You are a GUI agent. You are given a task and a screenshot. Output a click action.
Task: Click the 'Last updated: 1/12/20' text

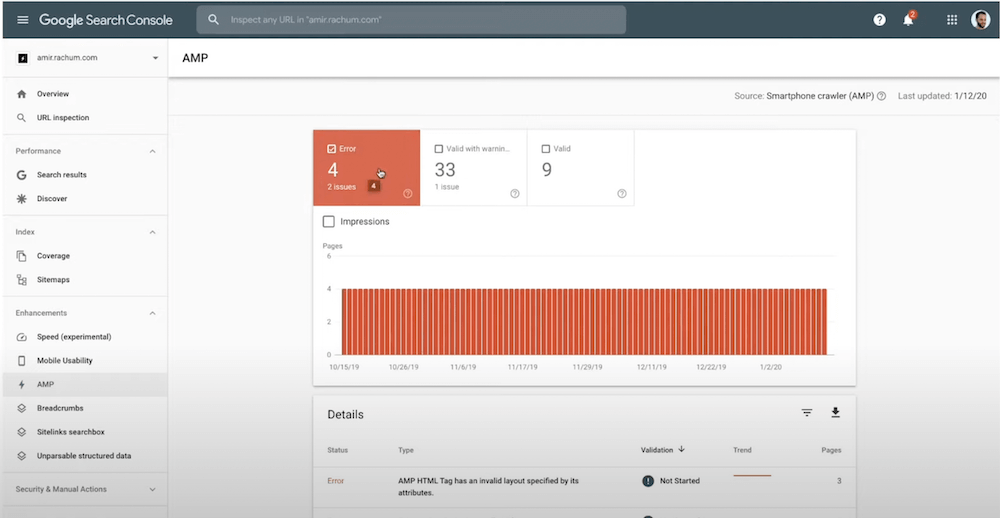pyautogui.click(x=942, y=96)
